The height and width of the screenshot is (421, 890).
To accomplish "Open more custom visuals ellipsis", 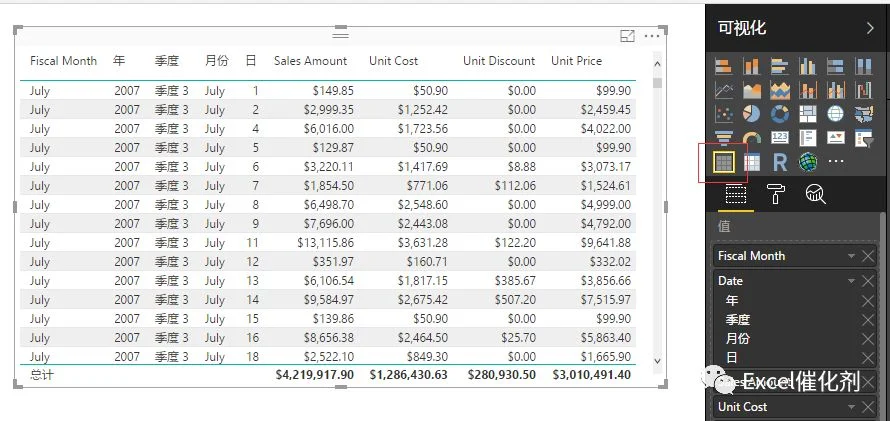I will coord(836,161).
